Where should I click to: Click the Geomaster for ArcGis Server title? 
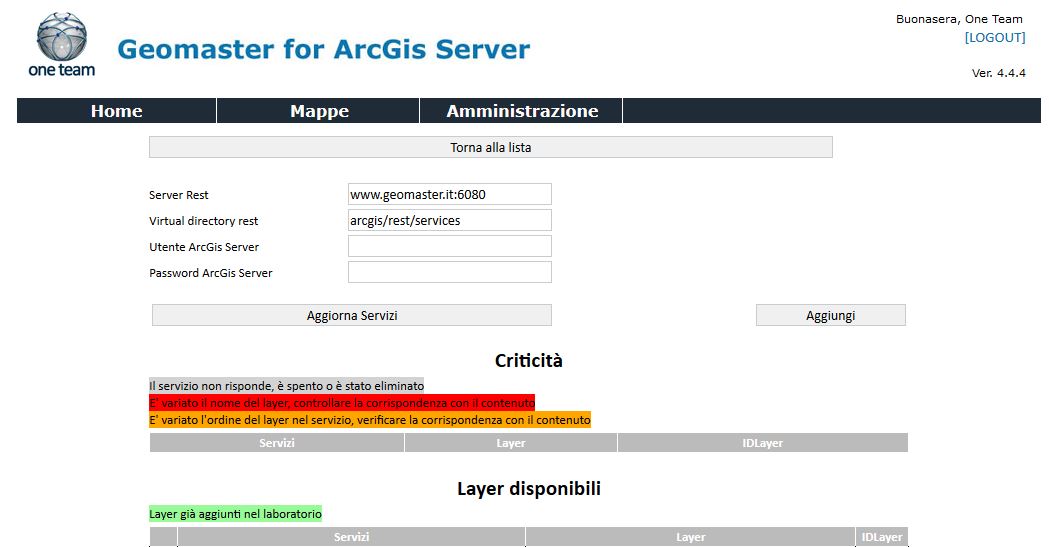tap(324, 49)
